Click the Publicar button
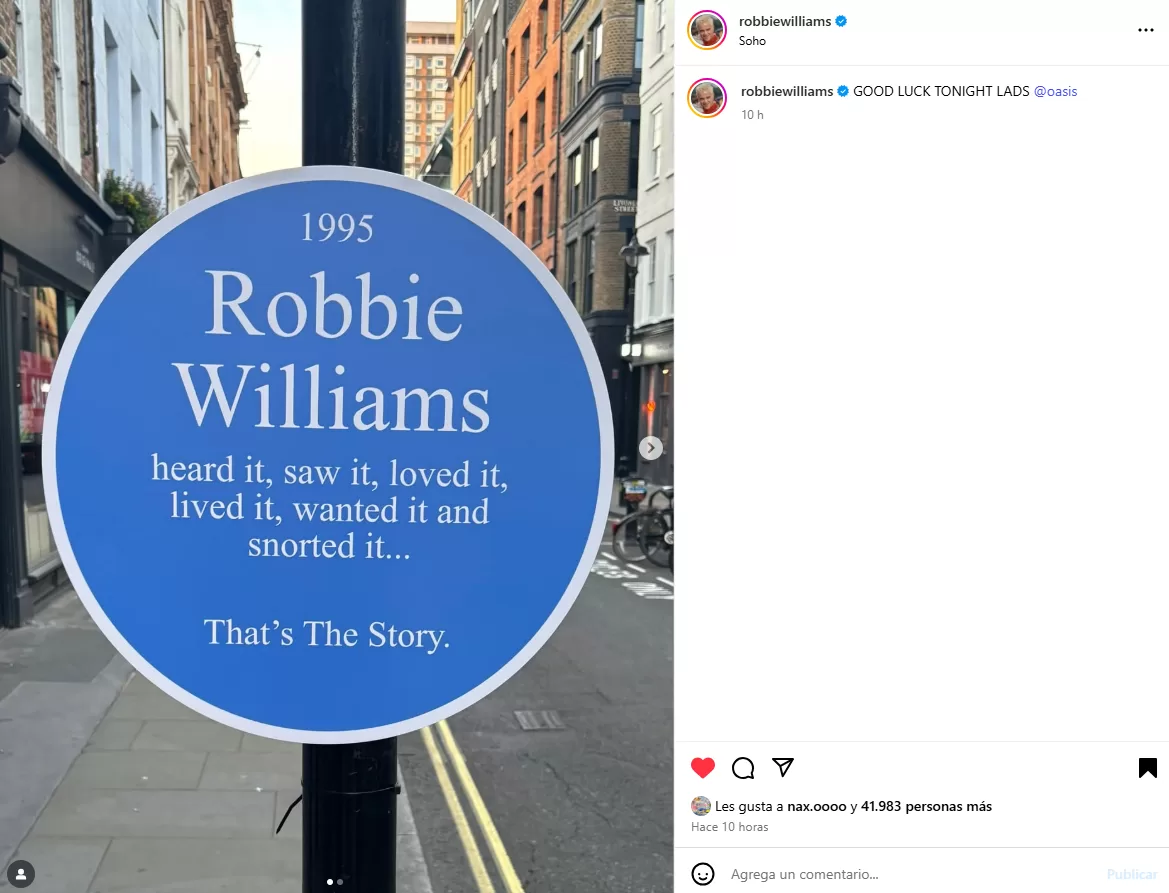1169x893 pixels. pyautogui.click(x=1131, y=874)
